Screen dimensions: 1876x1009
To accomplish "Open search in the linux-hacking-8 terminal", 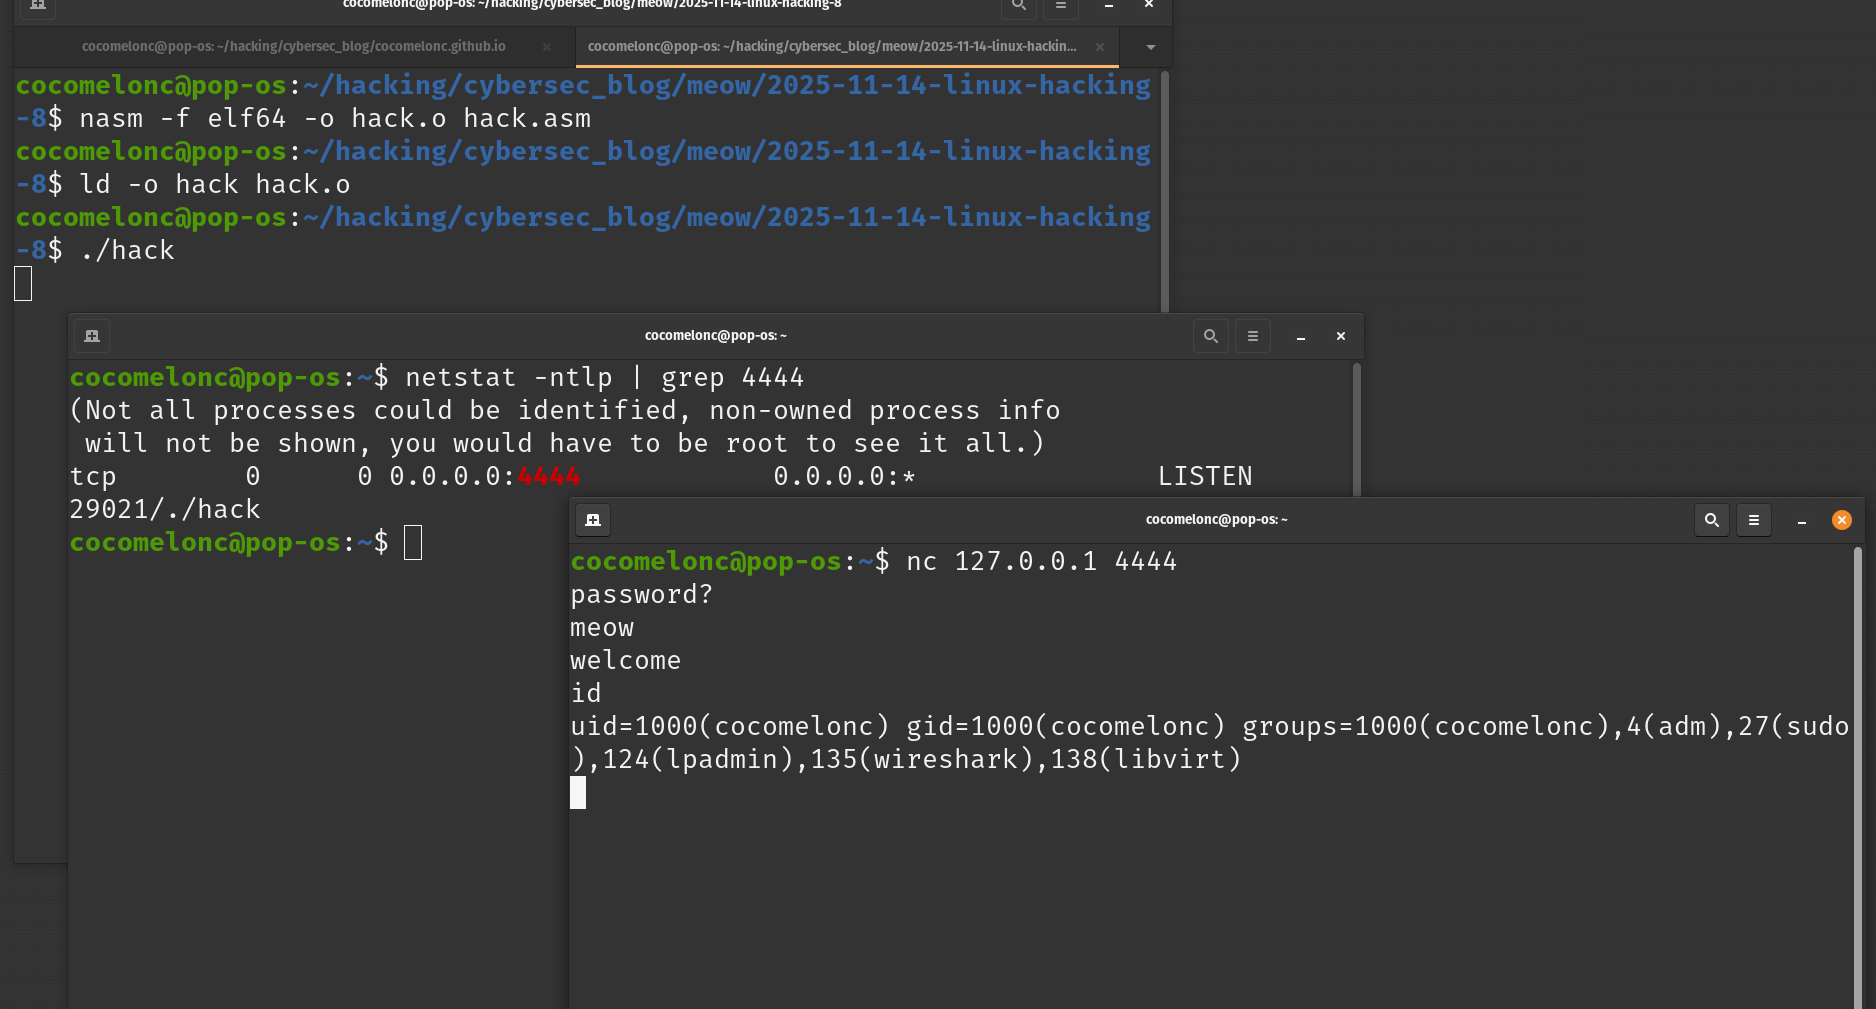I will tap(1018, 6).
